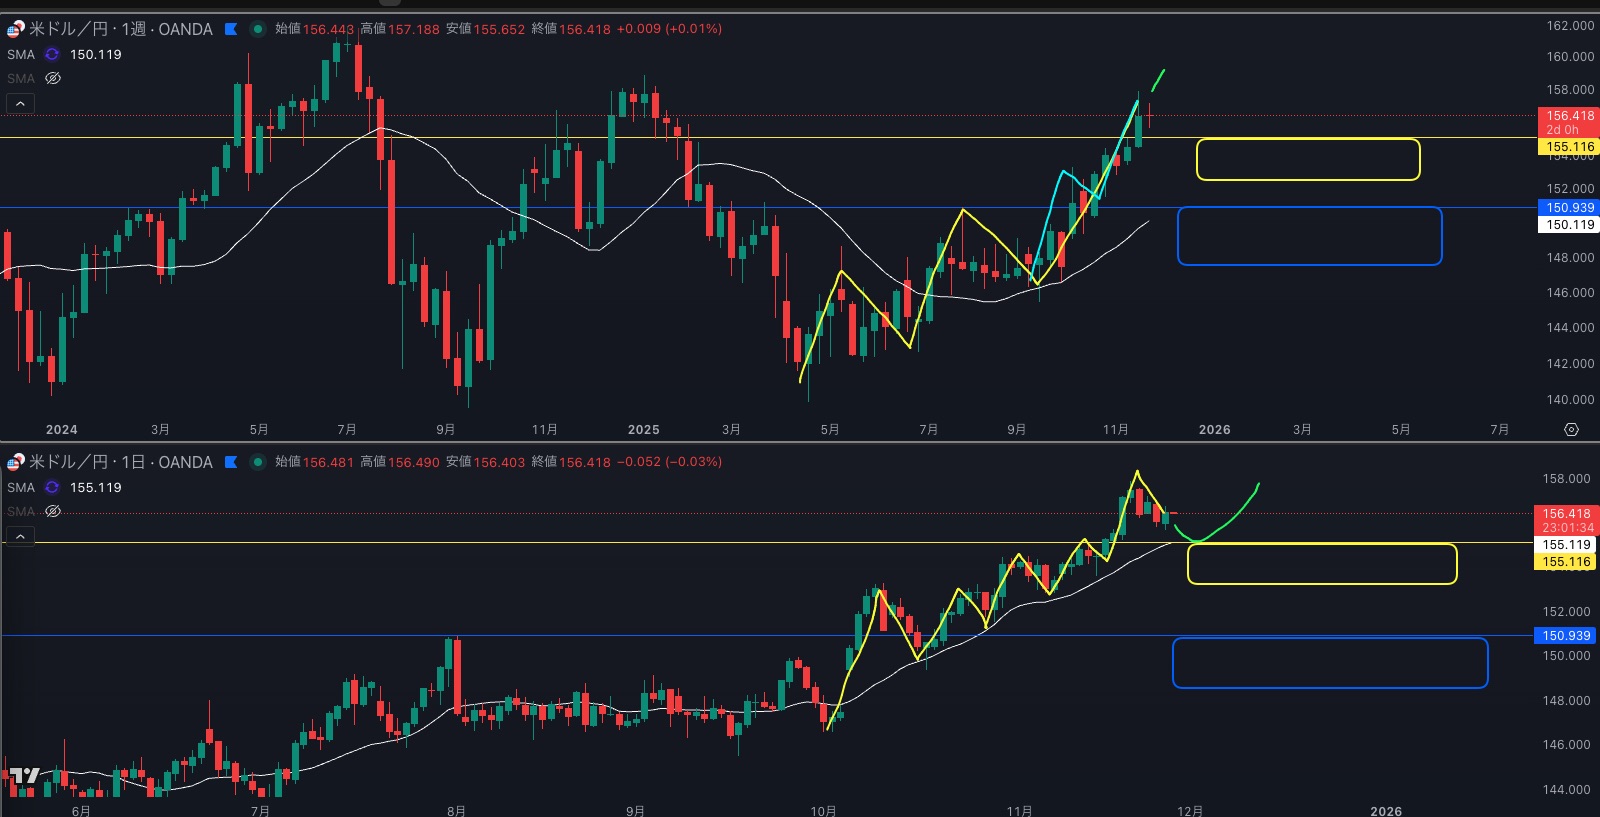The image size is (1600, 817).
Task: Show the hidden SMA on weekly chart
Action: pyautogui.click(x=53, y=78)
